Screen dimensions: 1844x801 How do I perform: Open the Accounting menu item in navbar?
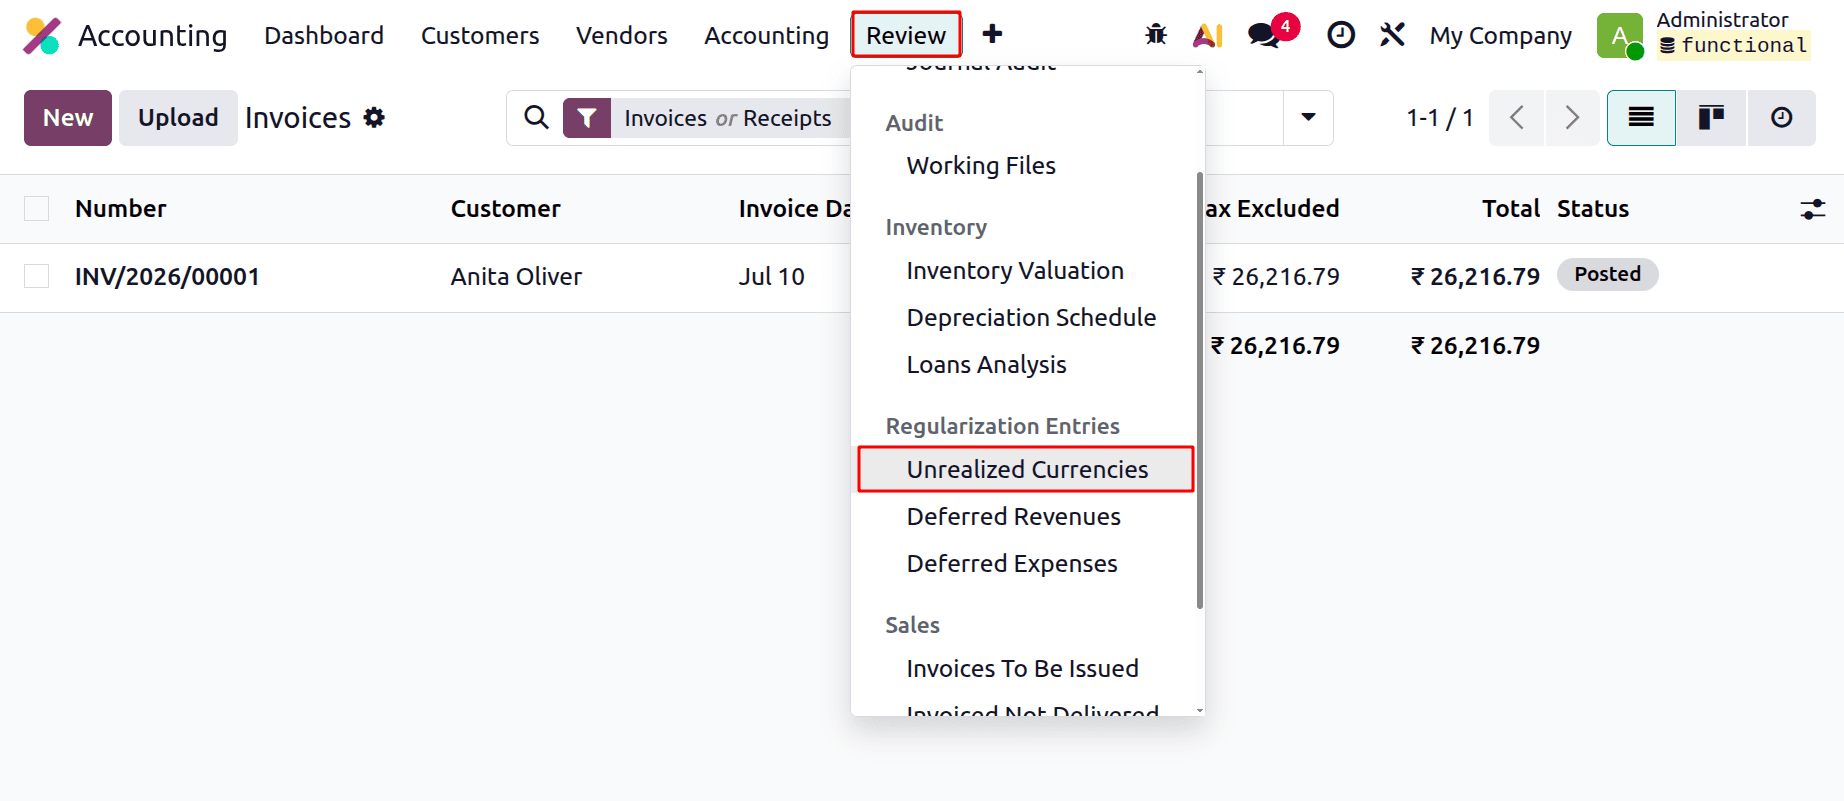point(767,36)
